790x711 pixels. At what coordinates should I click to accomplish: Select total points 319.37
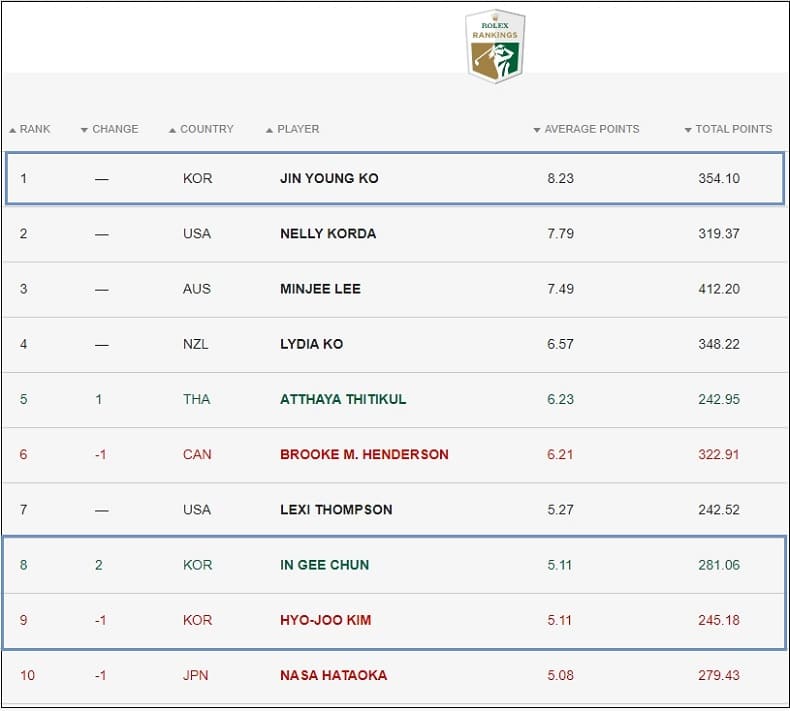click(719, 234)
